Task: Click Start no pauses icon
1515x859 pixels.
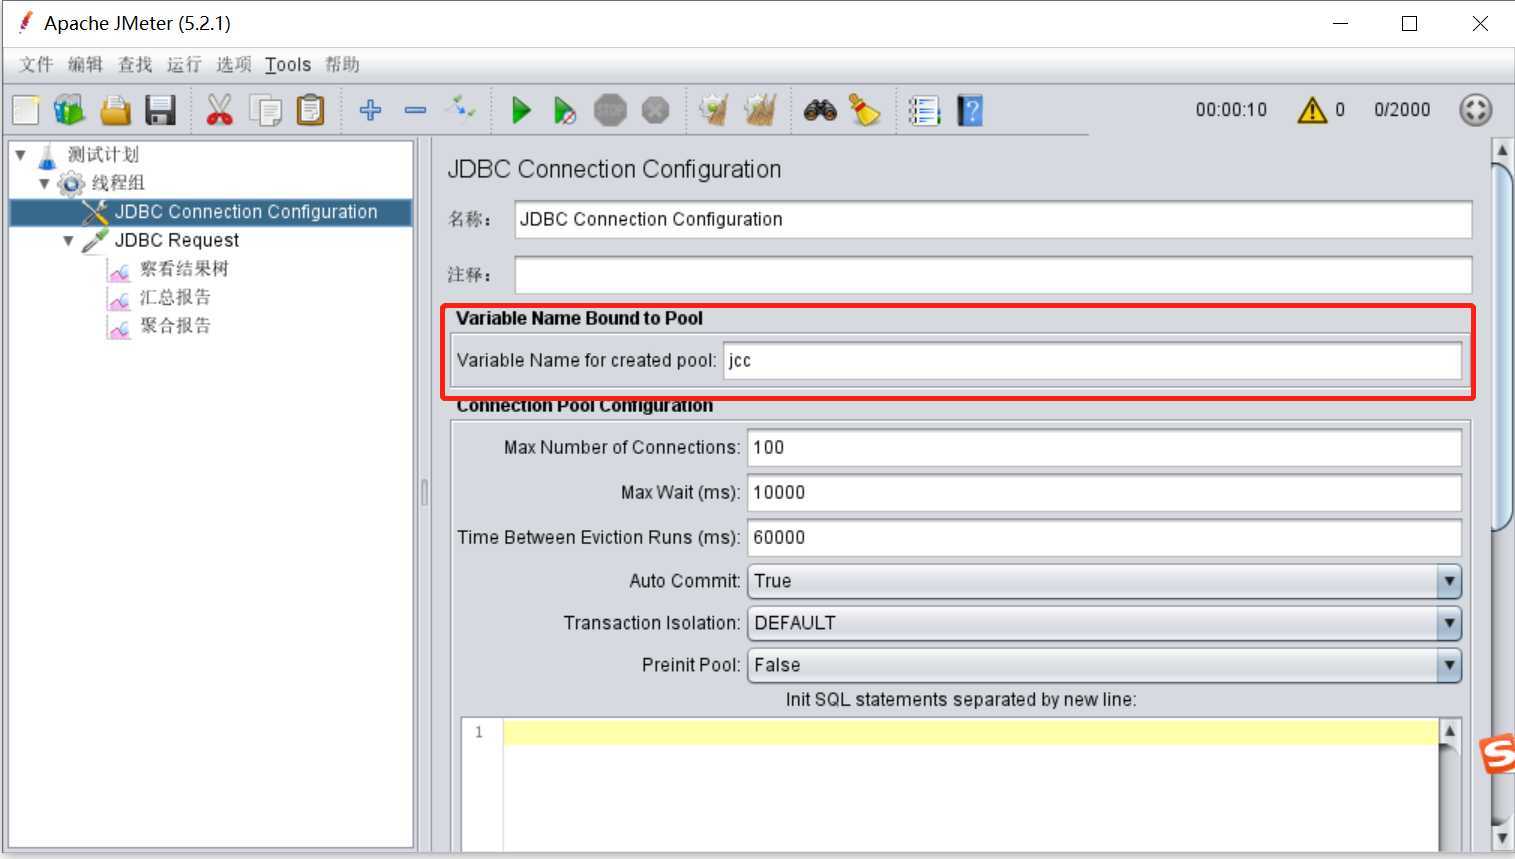Action: tap(565, 110)
